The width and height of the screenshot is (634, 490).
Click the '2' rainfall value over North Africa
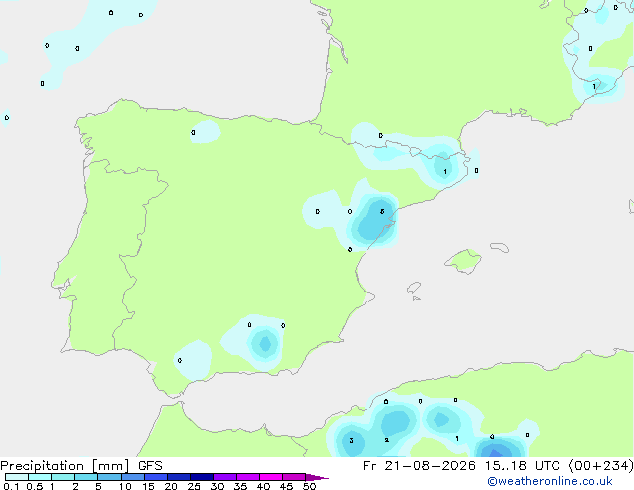point(387,440)
